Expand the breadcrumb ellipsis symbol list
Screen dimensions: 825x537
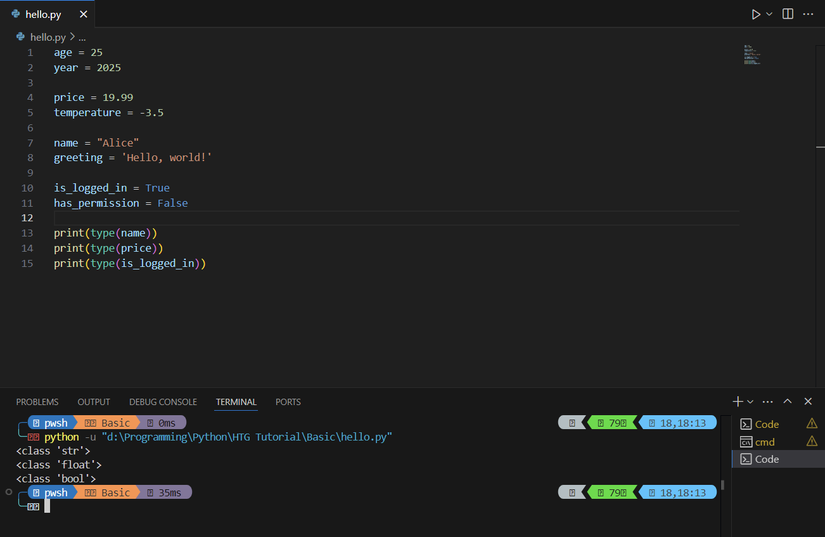pyautogui.click(x=82, y=37)
